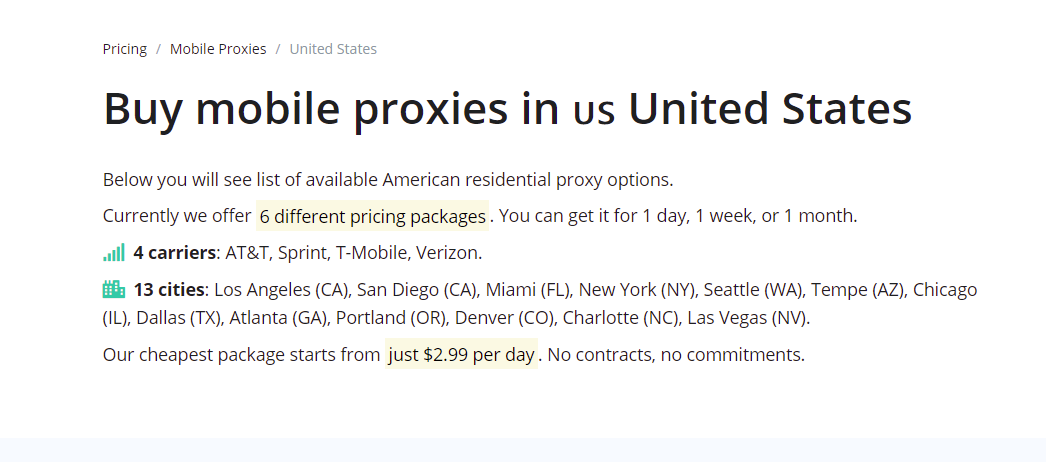The height and width of the screenshot is (462, 1046).
Task: Click the highlighted '6 different pricing packages' text
Action: coord(373,216)
